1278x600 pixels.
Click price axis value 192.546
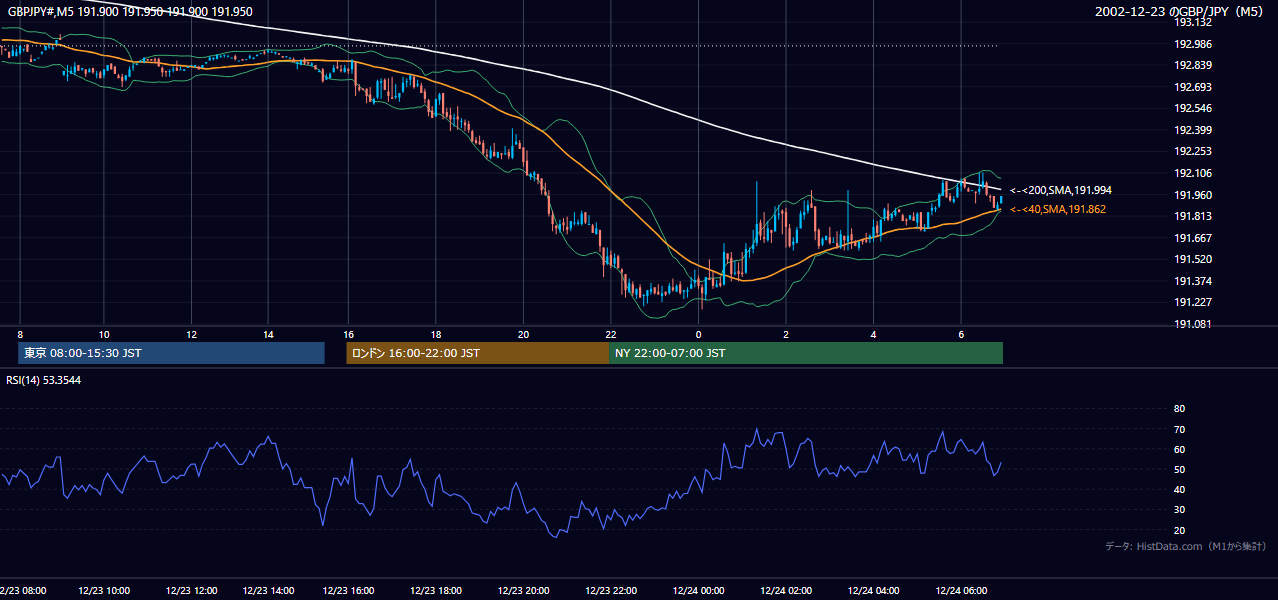[x=1193, y=108]
